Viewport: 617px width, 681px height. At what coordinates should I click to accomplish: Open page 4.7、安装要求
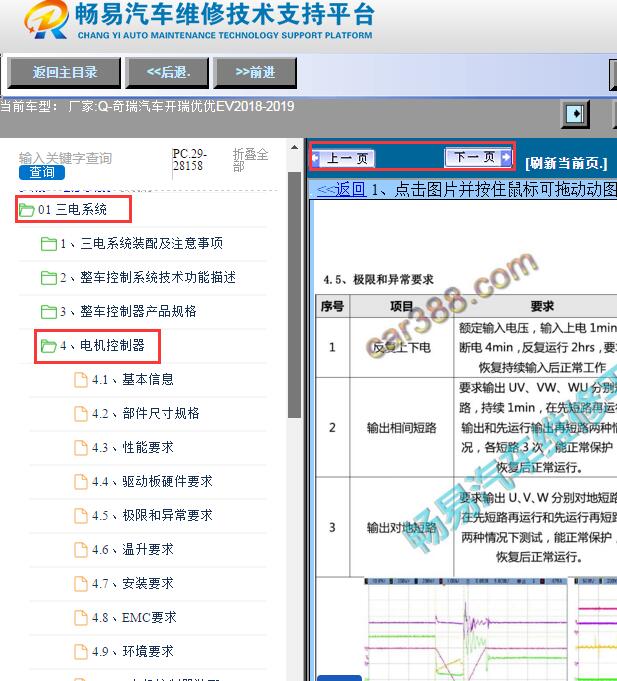133,583
